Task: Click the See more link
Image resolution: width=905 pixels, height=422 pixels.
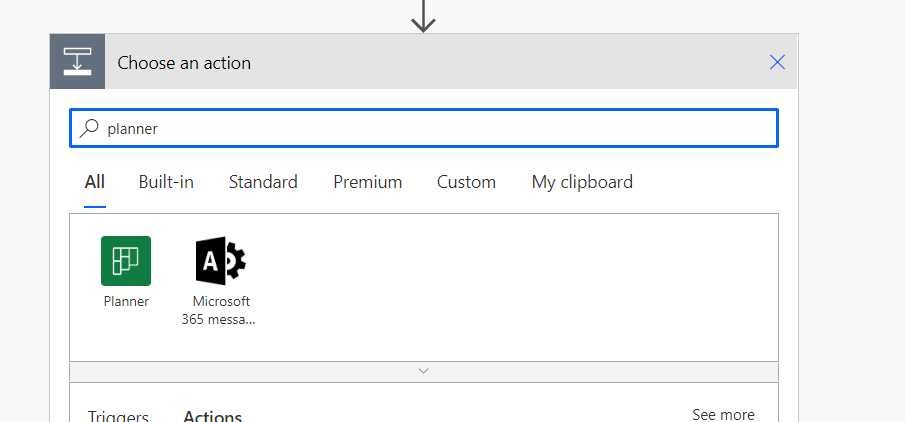Action: [723, 414]
